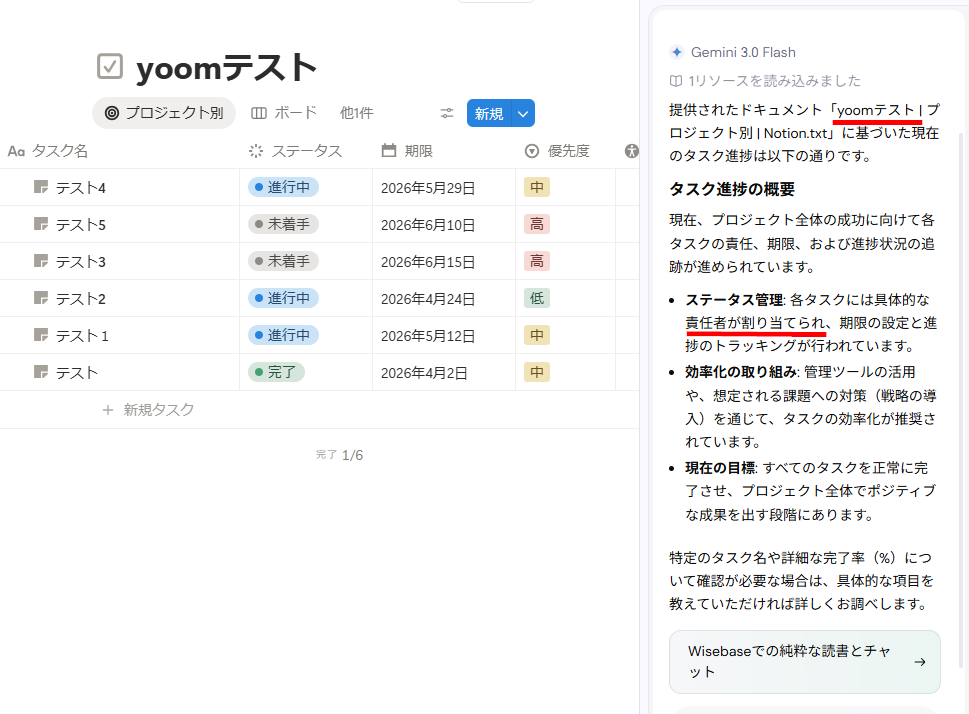Open the 優先度 column header menu

557,151
